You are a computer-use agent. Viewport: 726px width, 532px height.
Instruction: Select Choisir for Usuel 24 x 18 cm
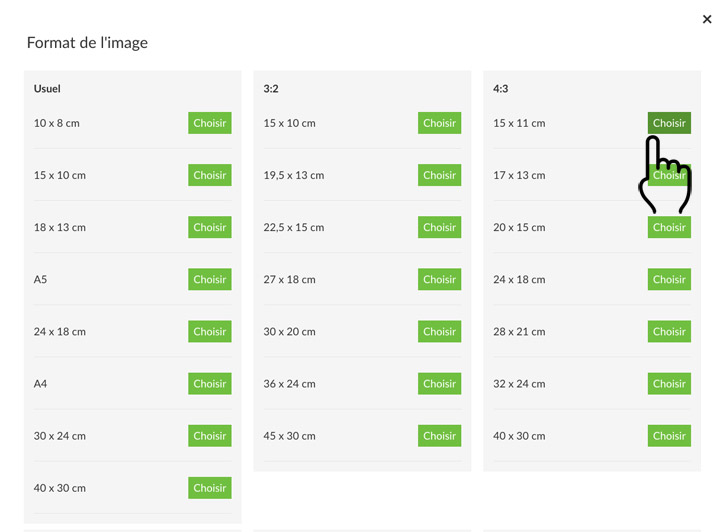click(209, 331)
